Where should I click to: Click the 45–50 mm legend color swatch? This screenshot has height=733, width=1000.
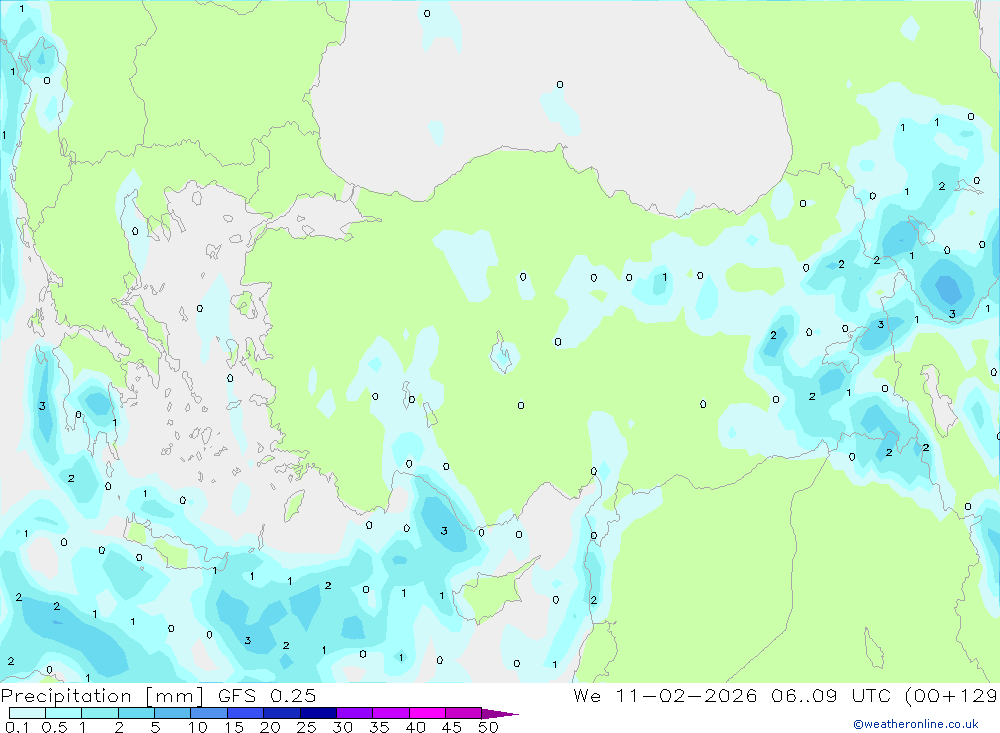(x=464, y=713)
